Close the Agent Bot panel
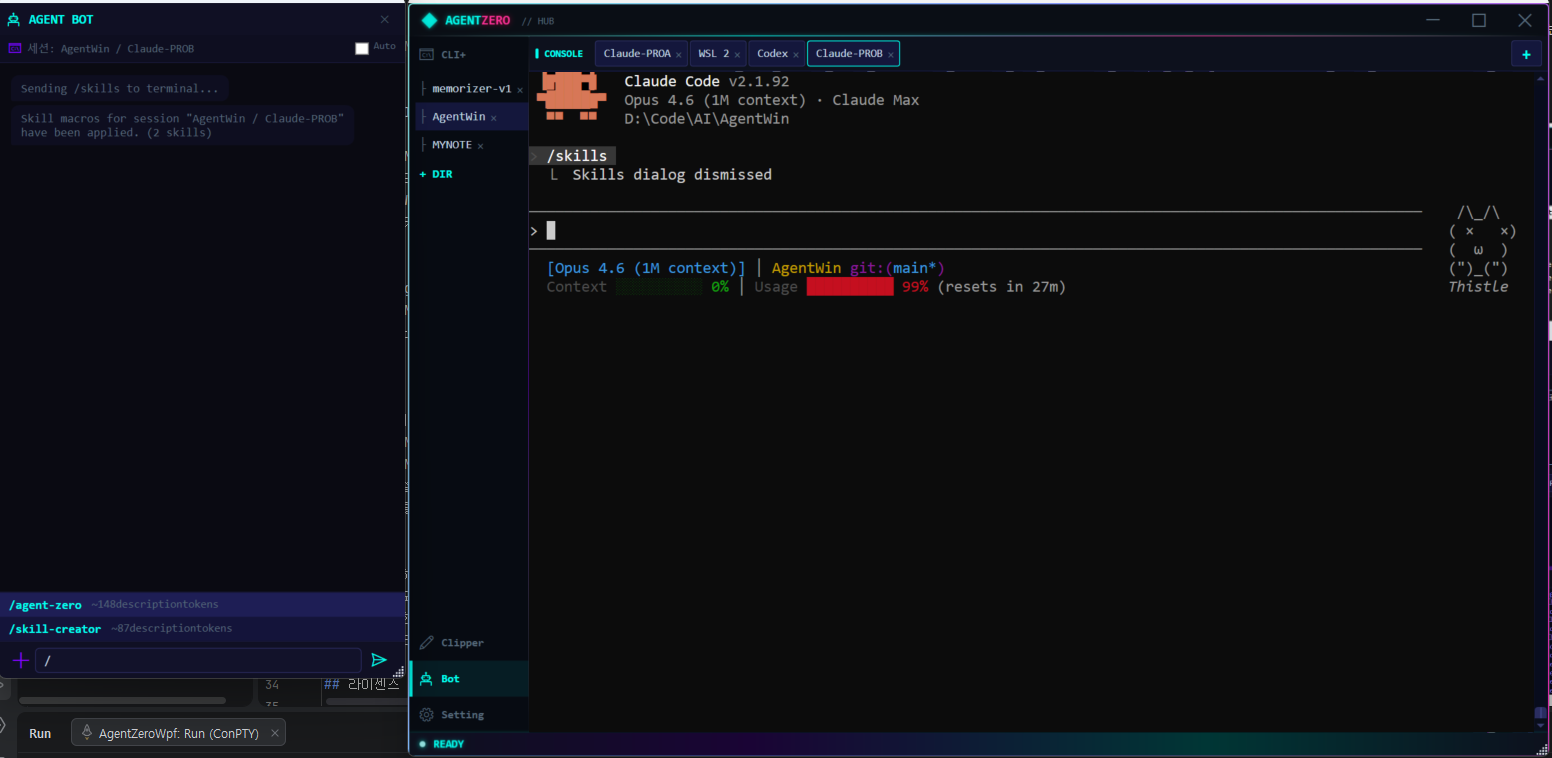1552x758 pixels. click(385, 20)
